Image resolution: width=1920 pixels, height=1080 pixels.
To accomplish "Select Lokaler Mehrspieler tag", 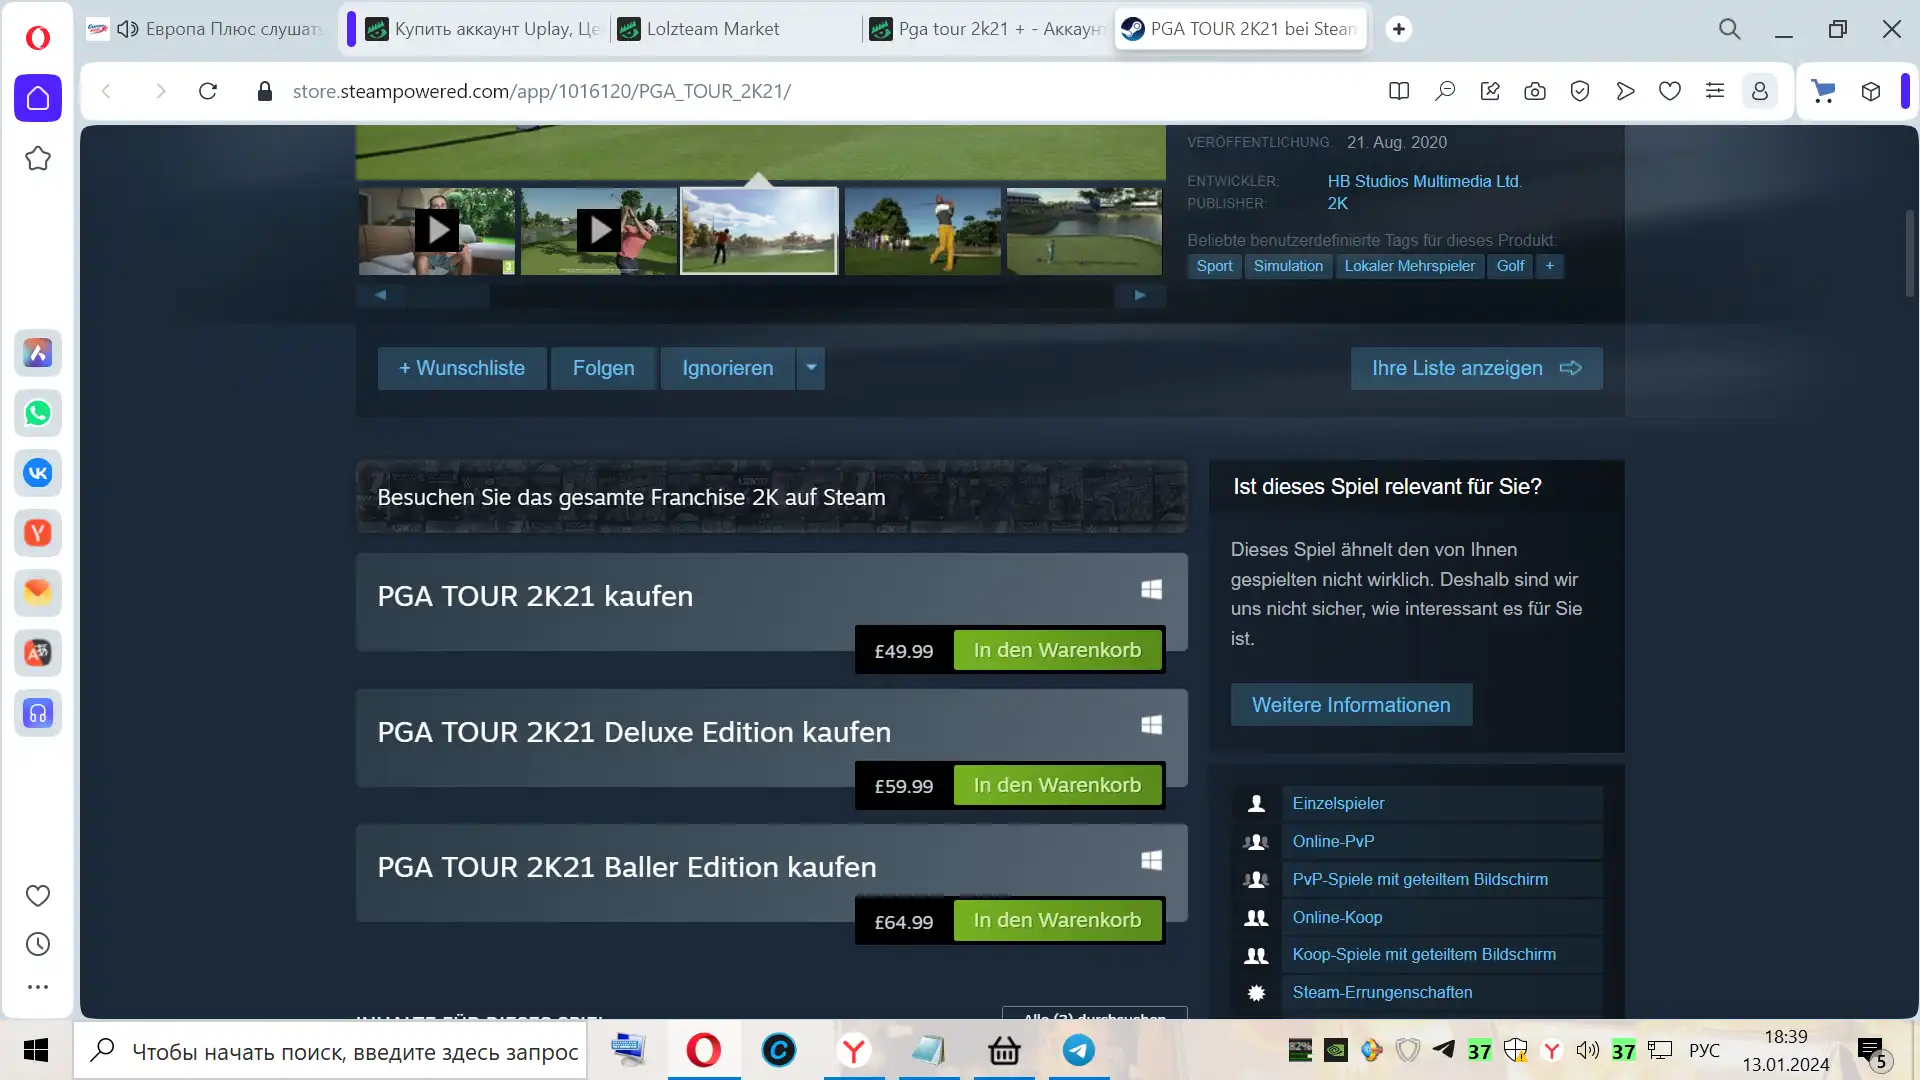I will click(1409, 266).
